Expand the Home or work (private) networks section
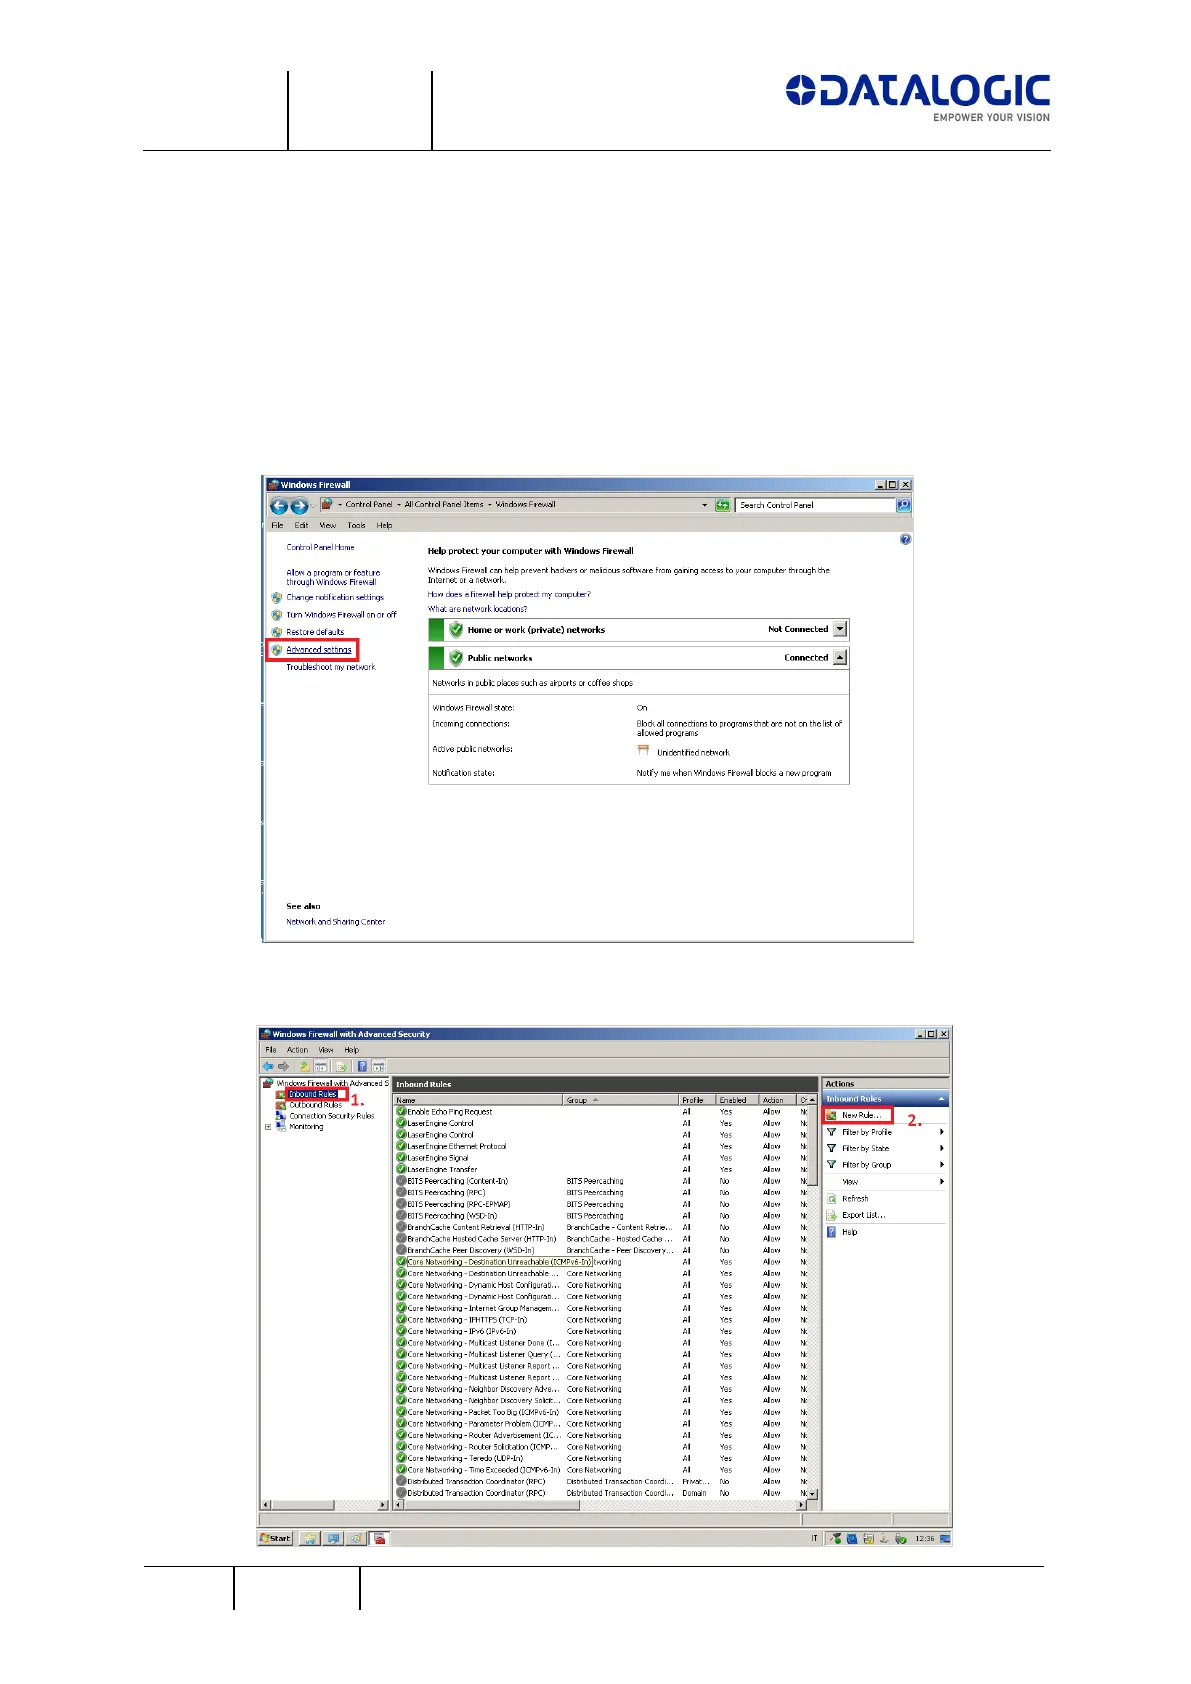Viewport: 1191px width, 1684px height. coord(840,629)
